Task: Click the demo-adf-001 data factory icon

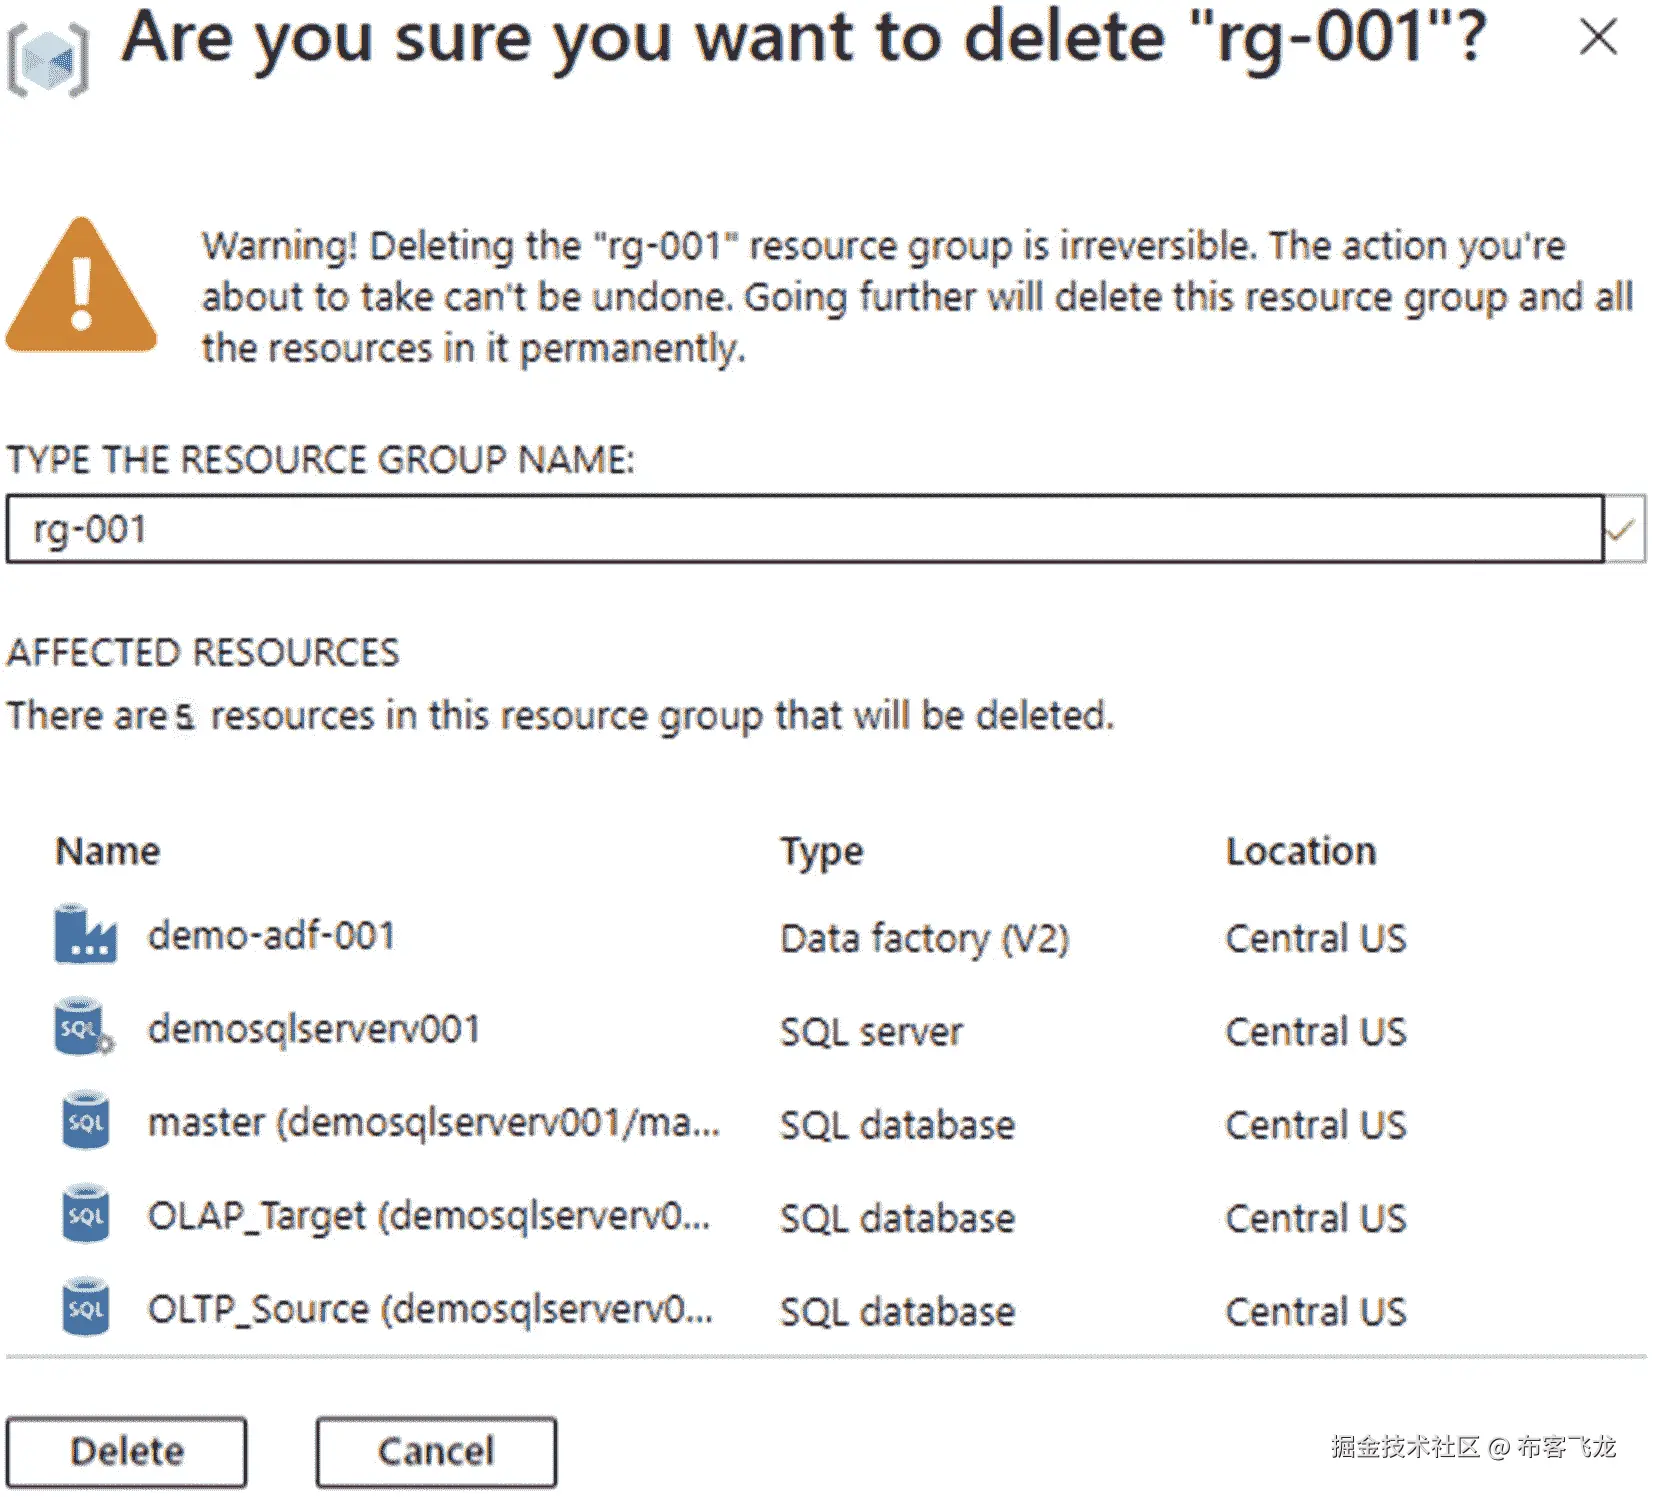Action: 86,935
